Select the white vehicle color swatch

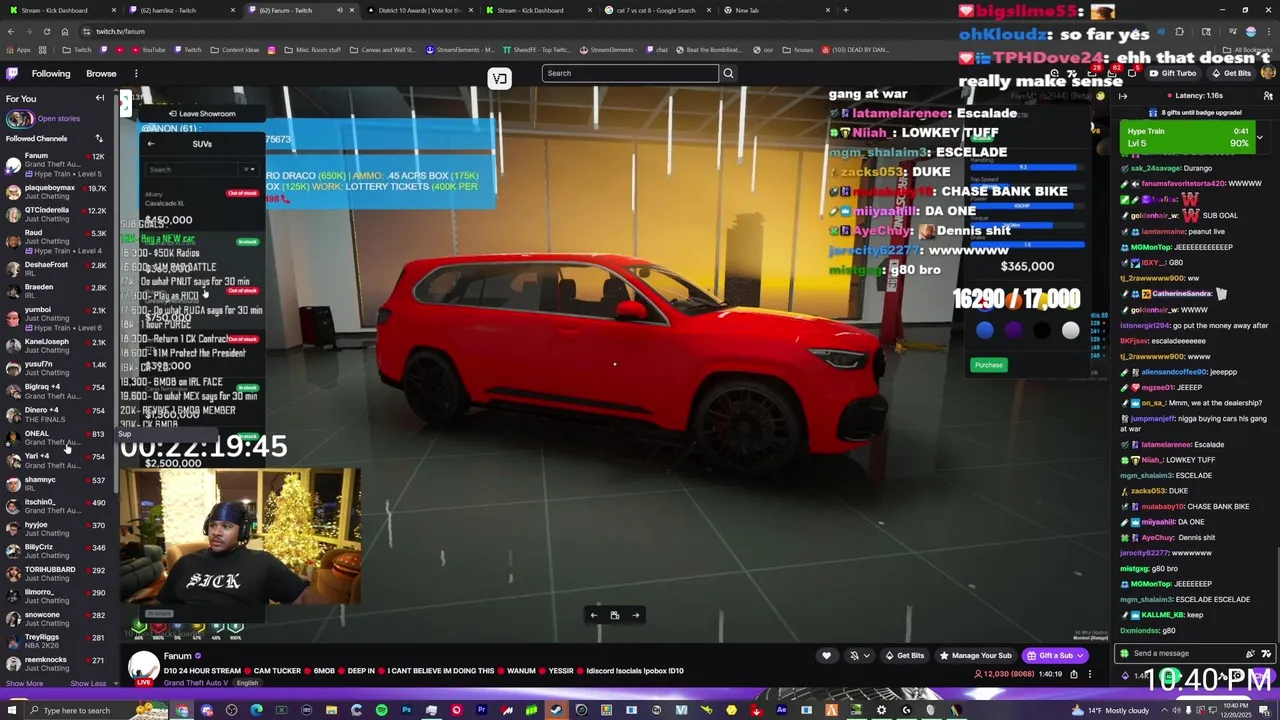[x=1071, y=330]
